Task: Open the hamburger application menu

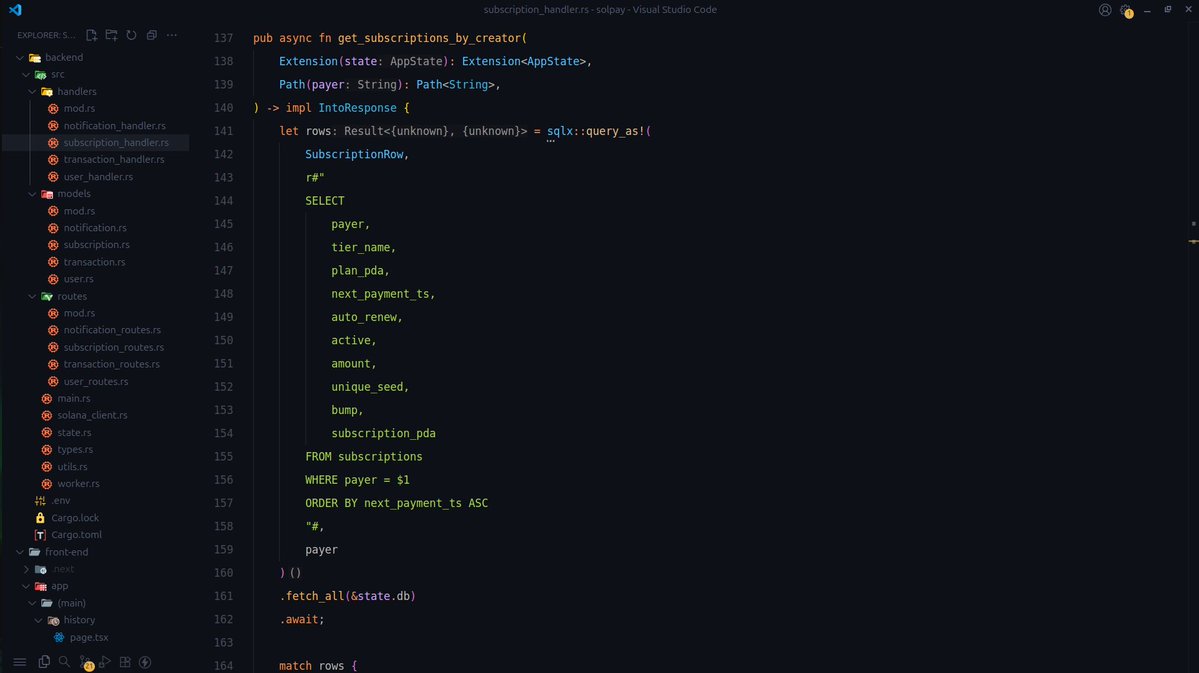Action: [x=20, y=662]
